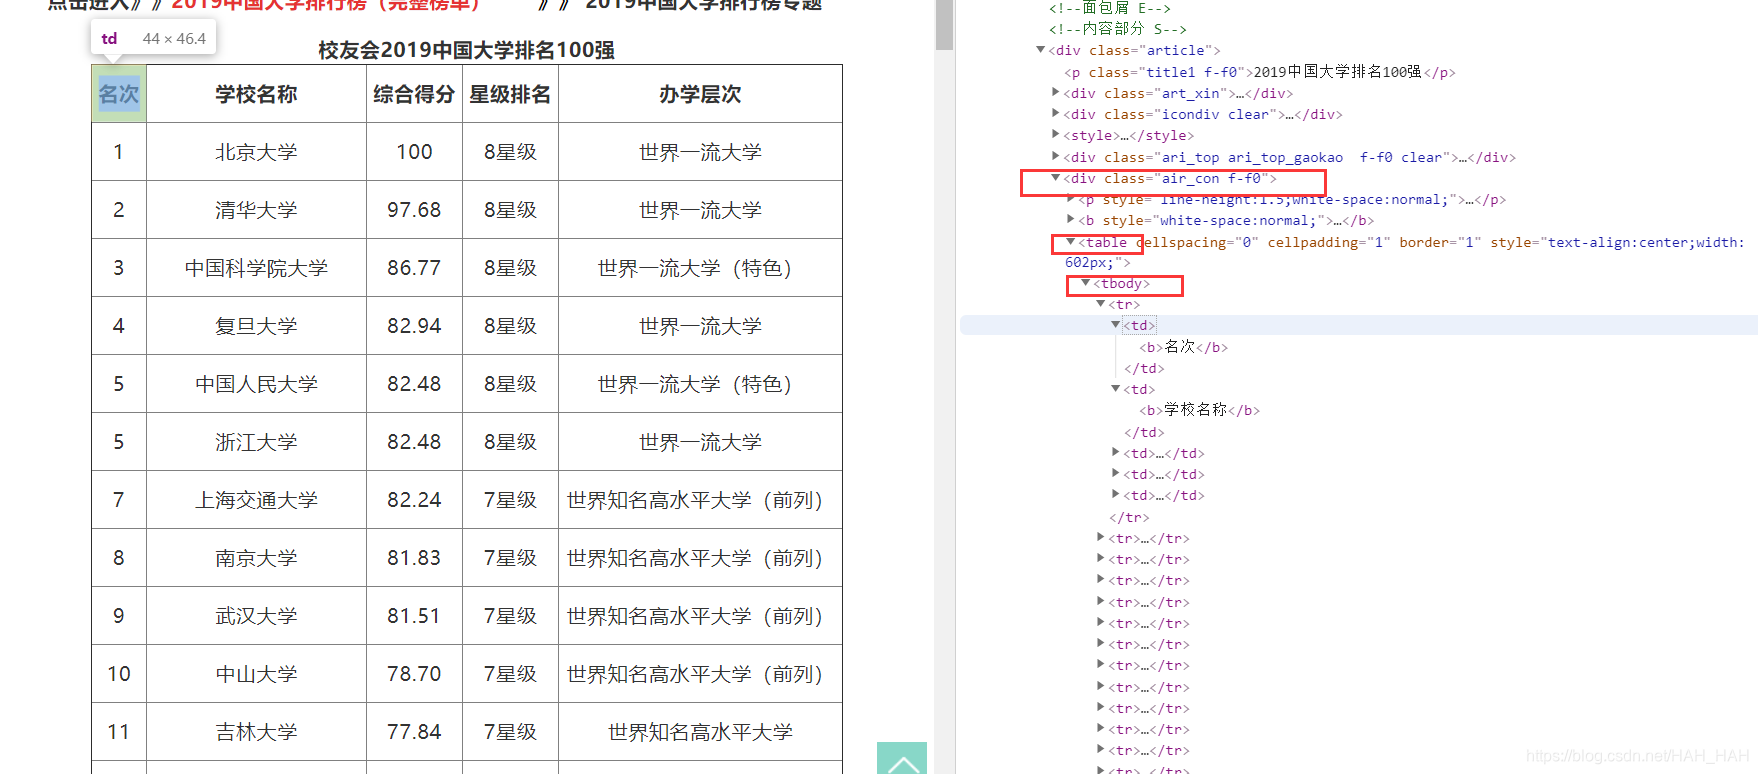The height and width of the screenshot is (774, 1758).
Task: Click the 中山大学 cell
Action: point(256,674)
